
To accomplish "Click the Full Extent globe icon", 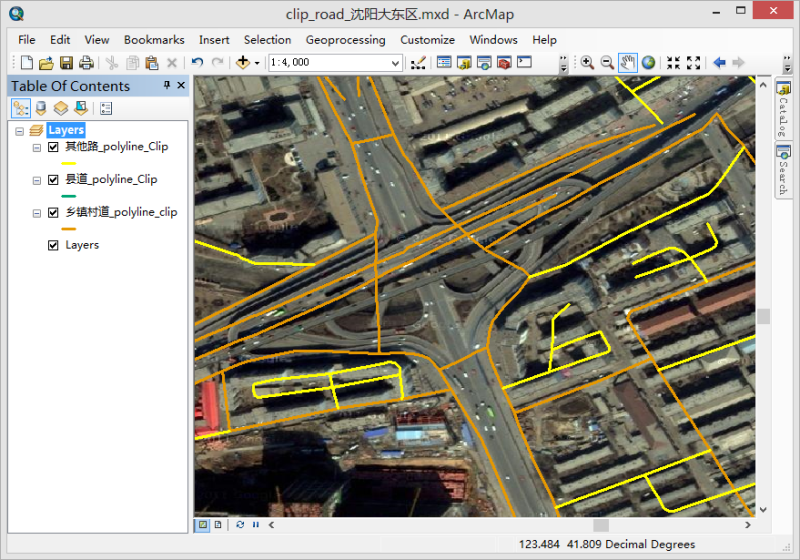I will (x=648, y=62).
